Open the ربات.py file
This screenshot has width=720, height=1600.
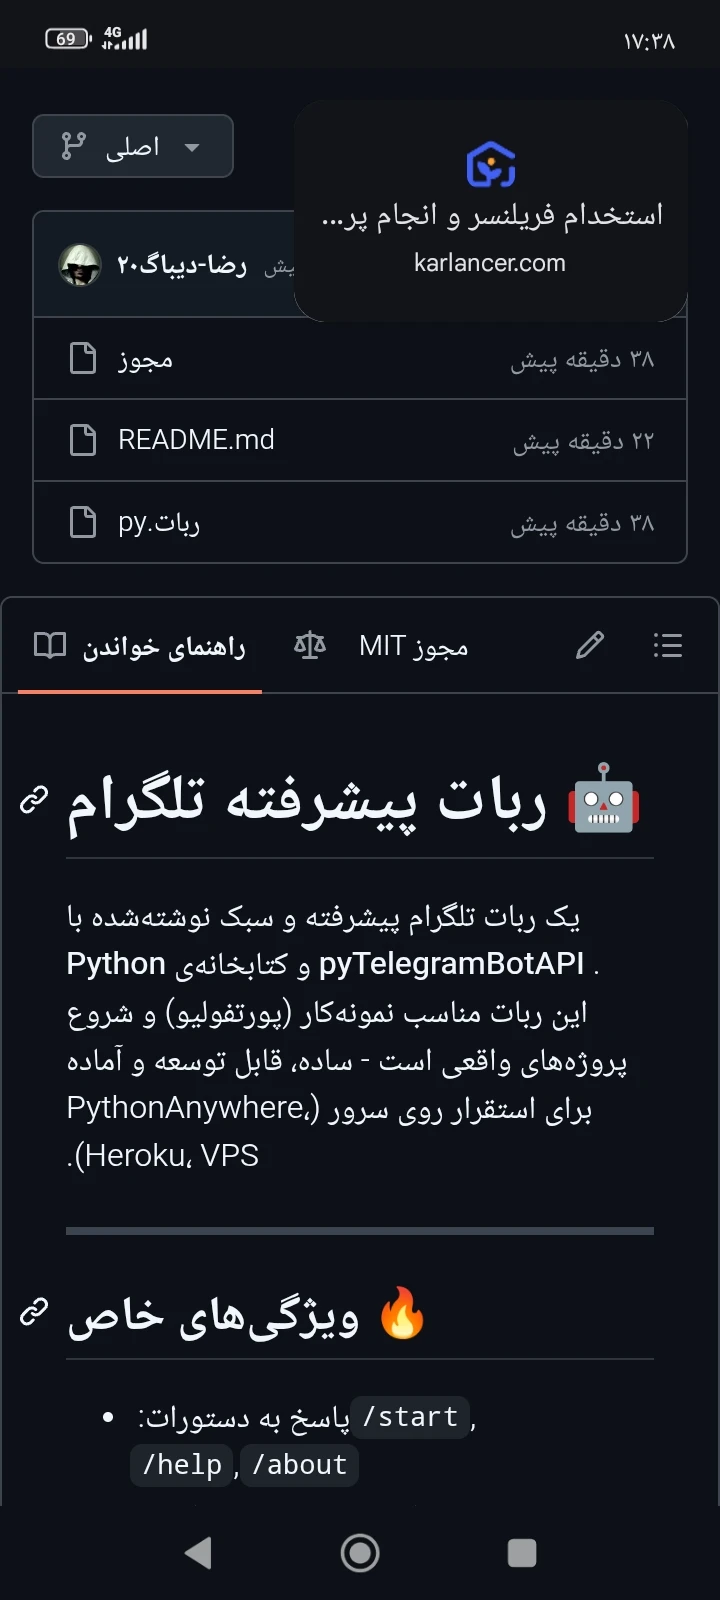[159, 522]
